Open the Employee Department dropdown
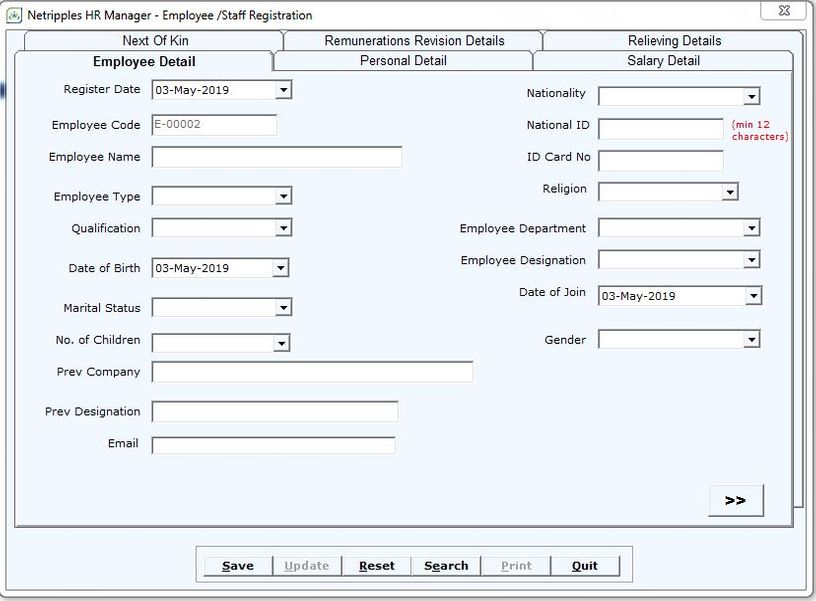816x601 pixels. click(x=751, y=228)
